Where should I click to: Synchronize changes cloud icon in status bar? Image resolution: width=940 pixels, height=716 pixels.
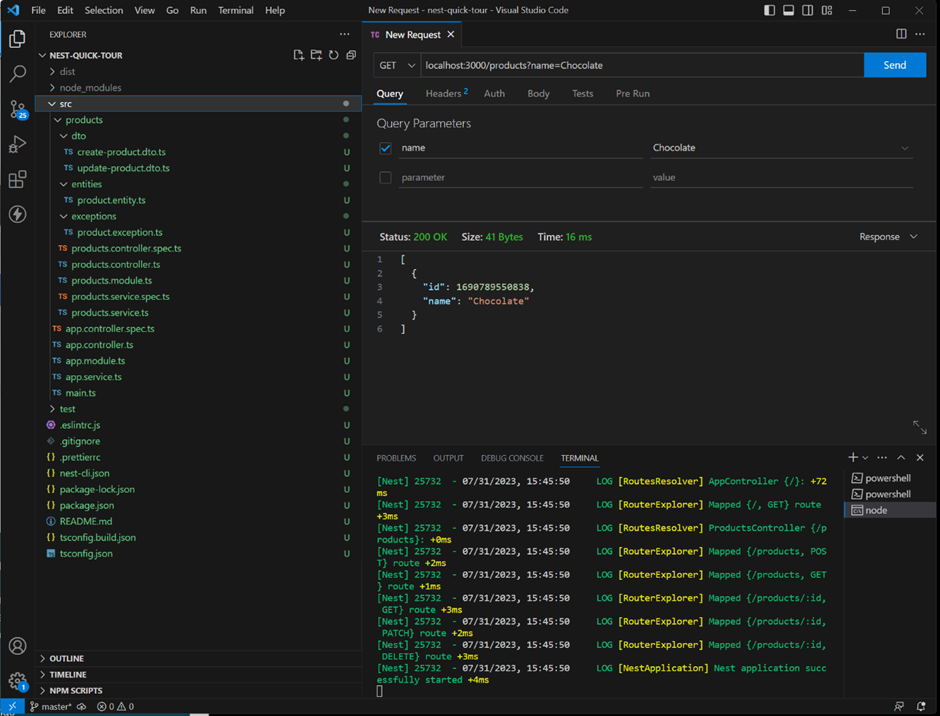point(82,706)
